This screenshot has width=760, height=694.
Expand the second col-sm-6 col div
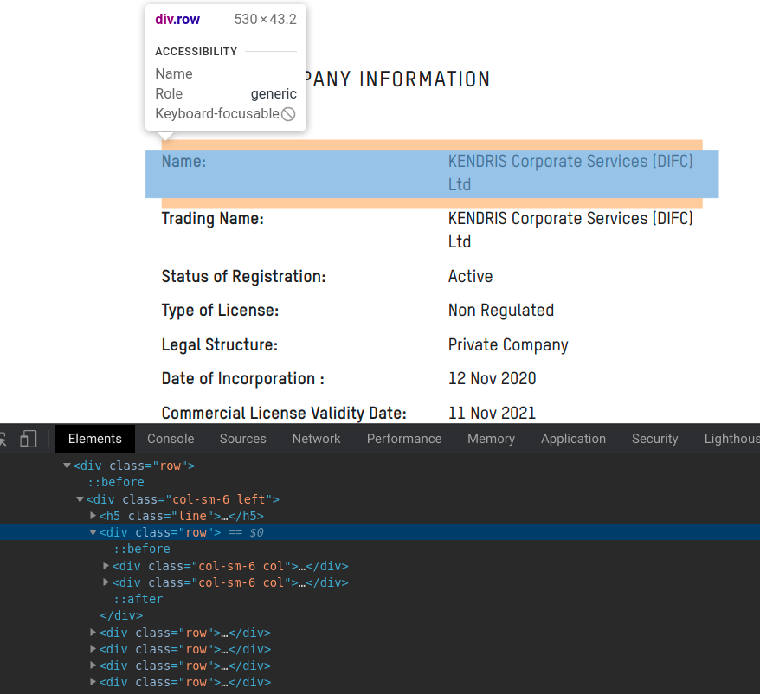pos(106,582)
